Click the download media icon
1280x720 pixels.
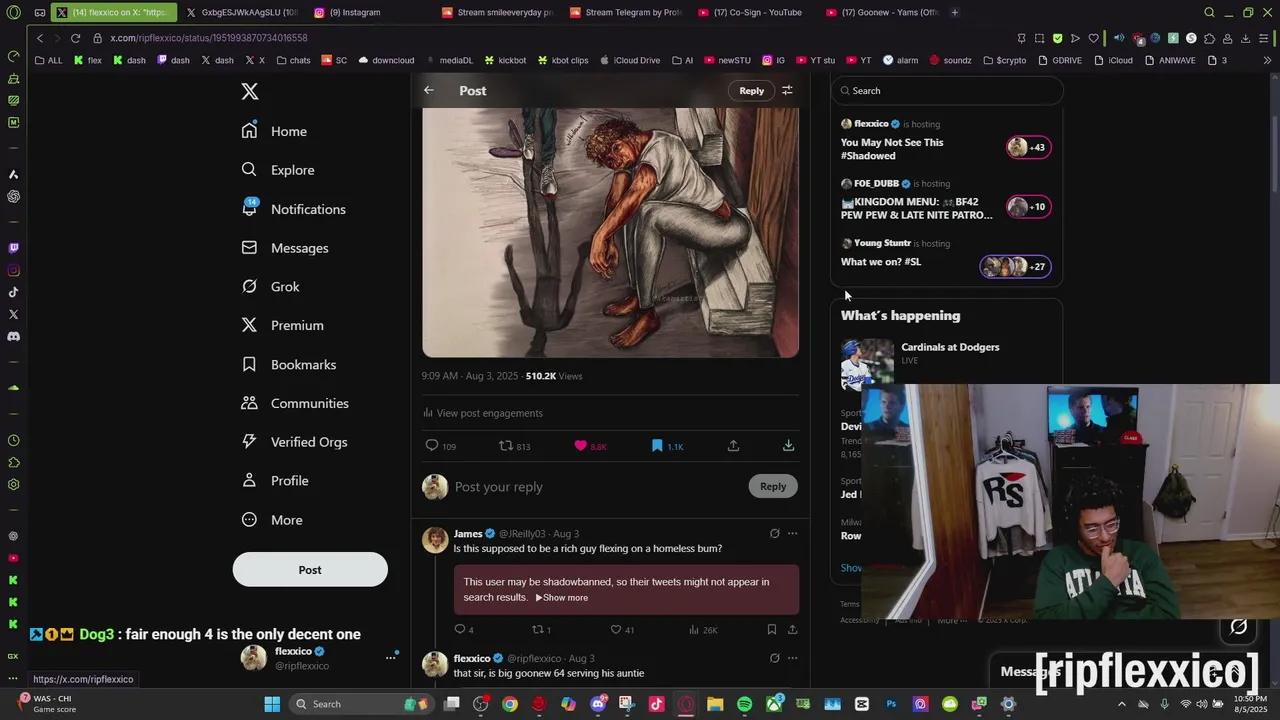[x=788, y=446]
